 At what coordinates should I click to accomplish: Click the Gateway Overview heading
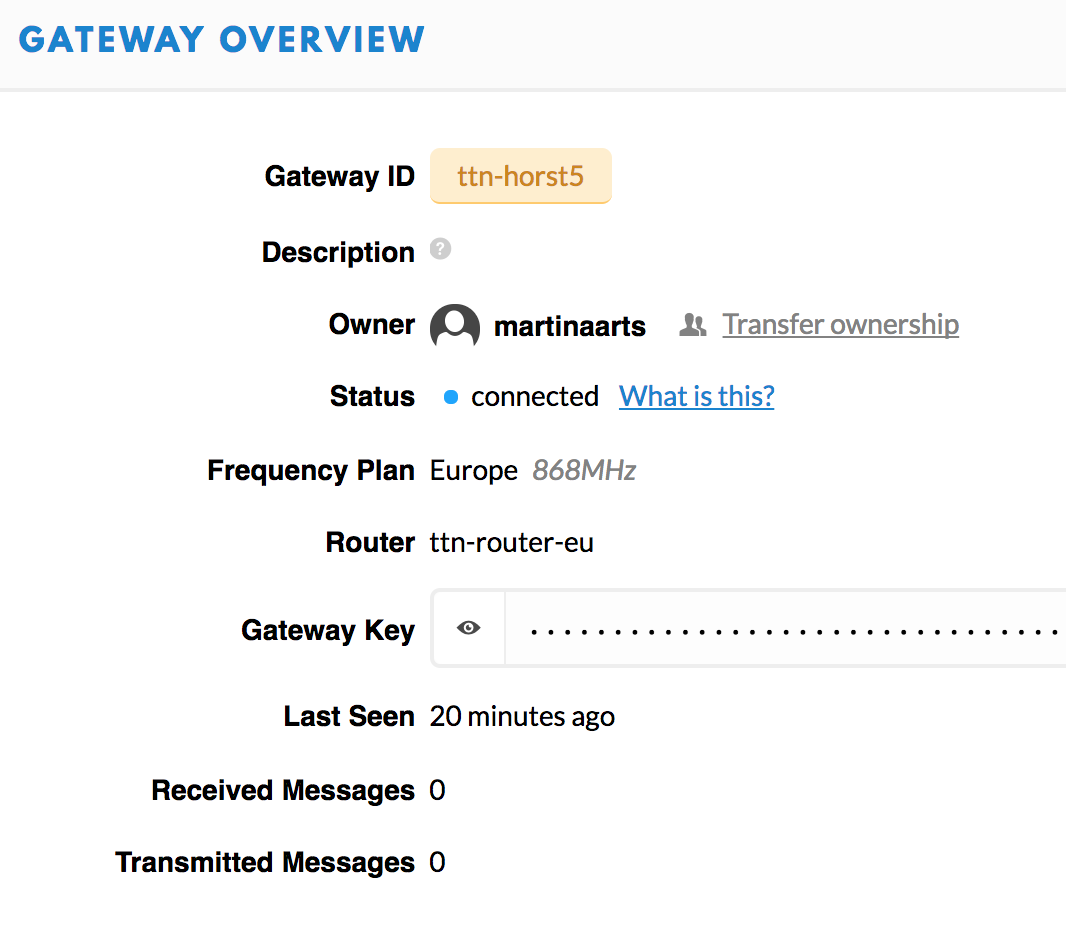[222, 40]
